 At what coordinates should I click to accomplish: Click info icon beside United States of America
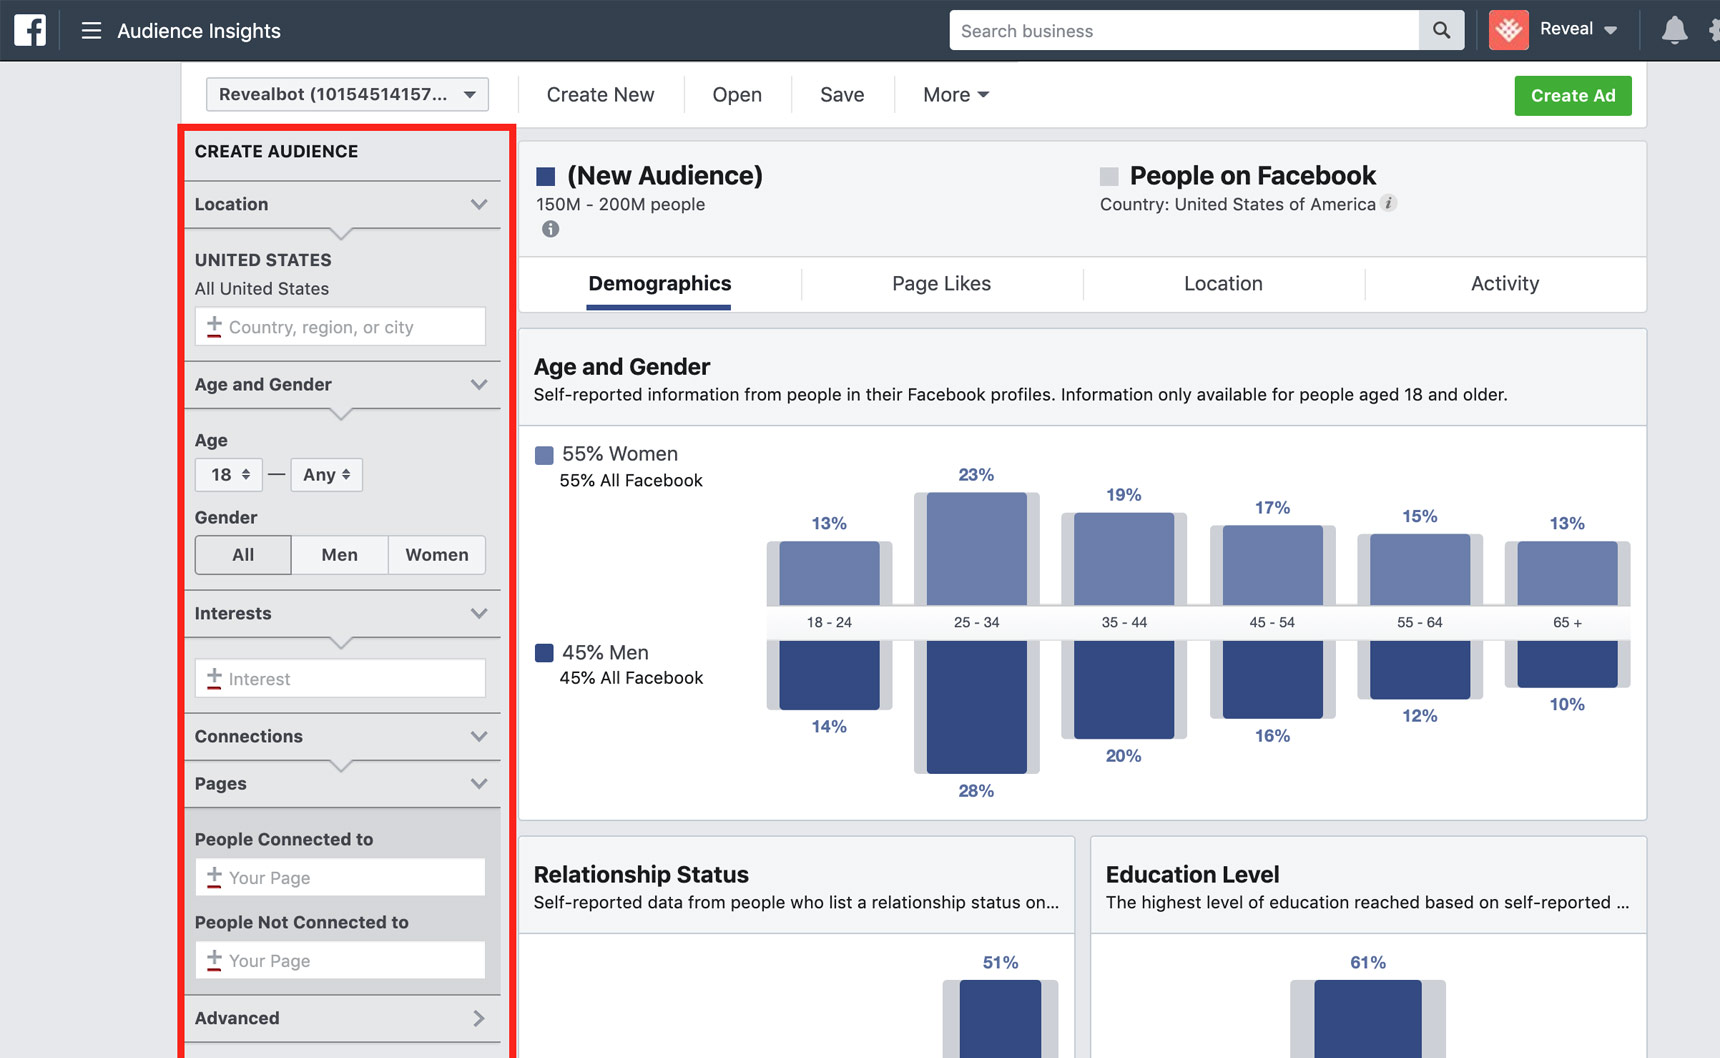[x=1388, y=203]
